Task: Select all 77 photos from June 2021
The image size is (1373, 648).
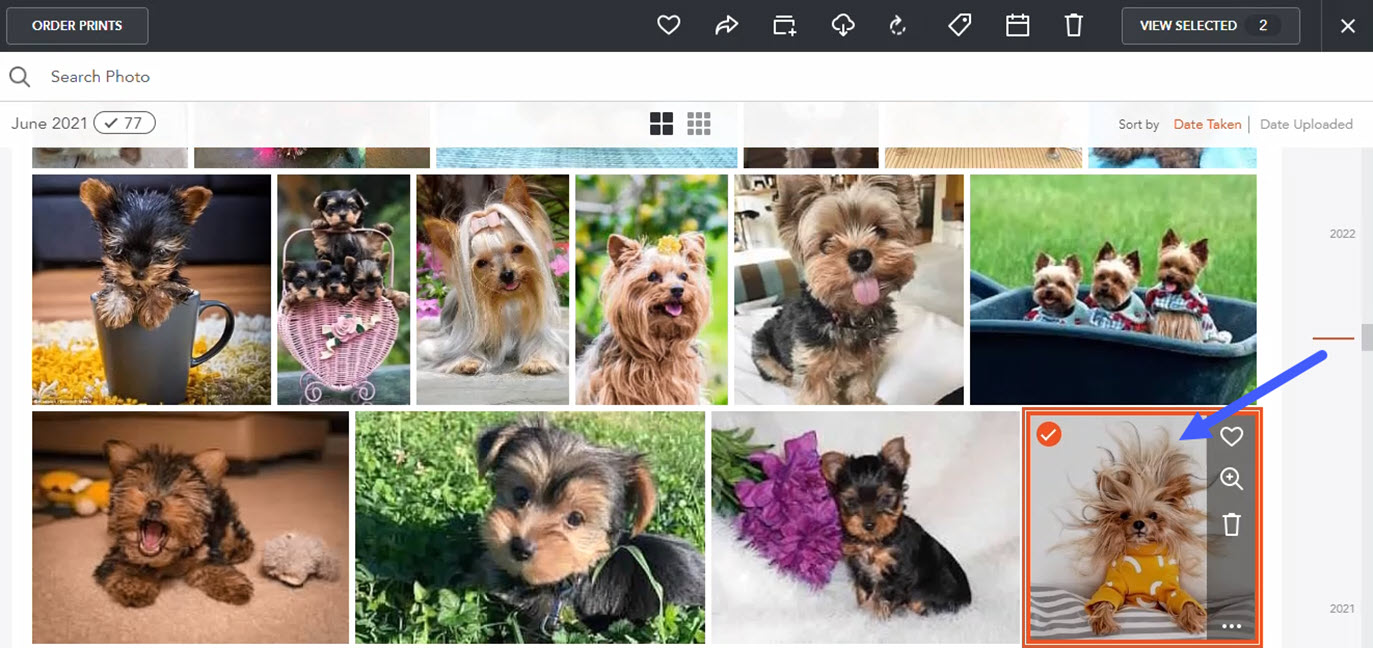Action: pyautogui.click(x=125, y=122)
